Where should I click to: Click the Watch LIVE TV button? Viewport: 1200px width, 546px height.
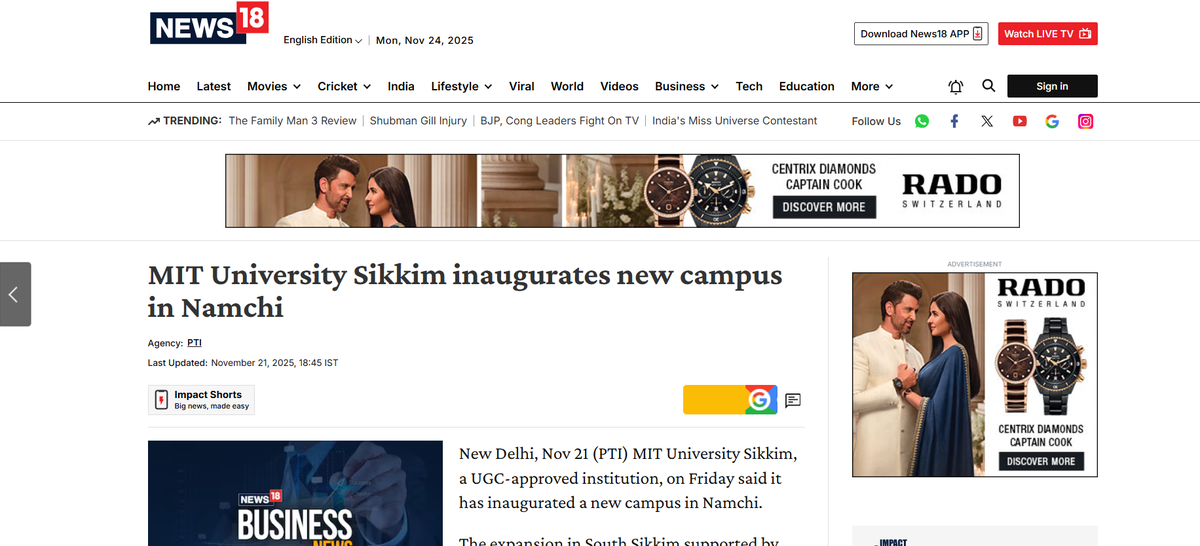(1048, 34)
